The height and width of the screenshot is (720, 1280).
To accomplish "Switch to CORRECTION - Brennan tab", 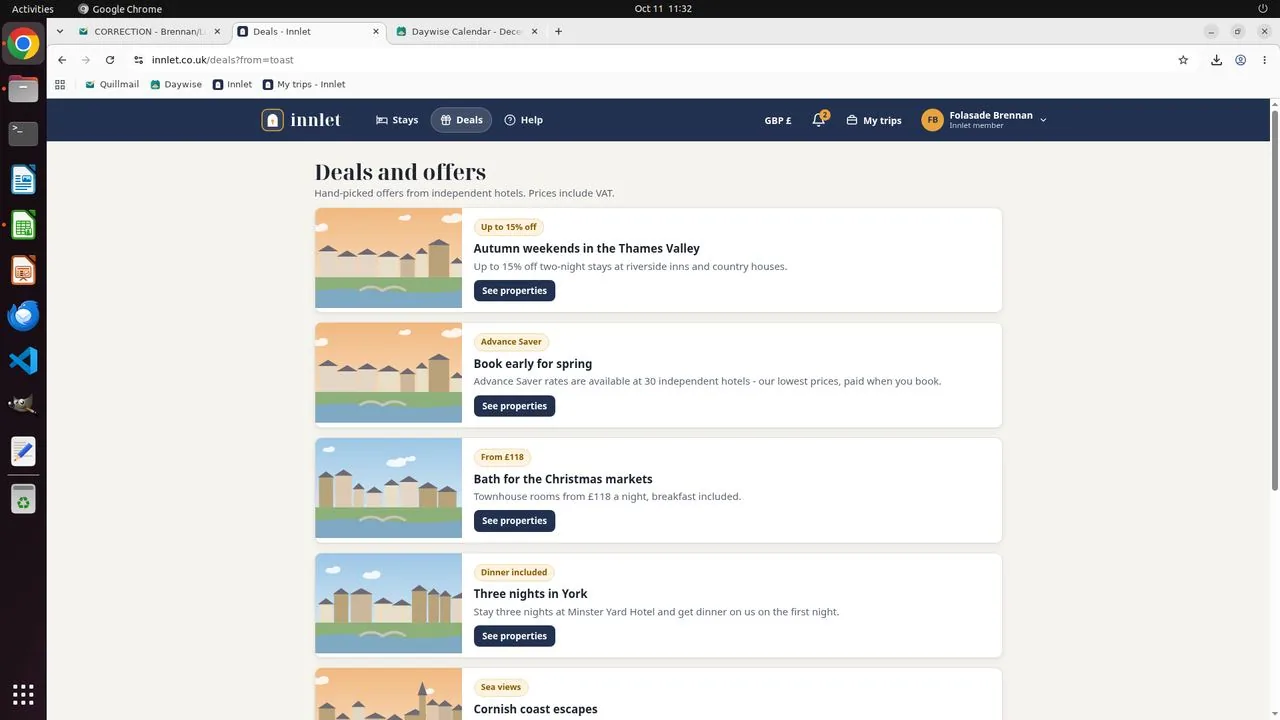I will coord(150,31).
